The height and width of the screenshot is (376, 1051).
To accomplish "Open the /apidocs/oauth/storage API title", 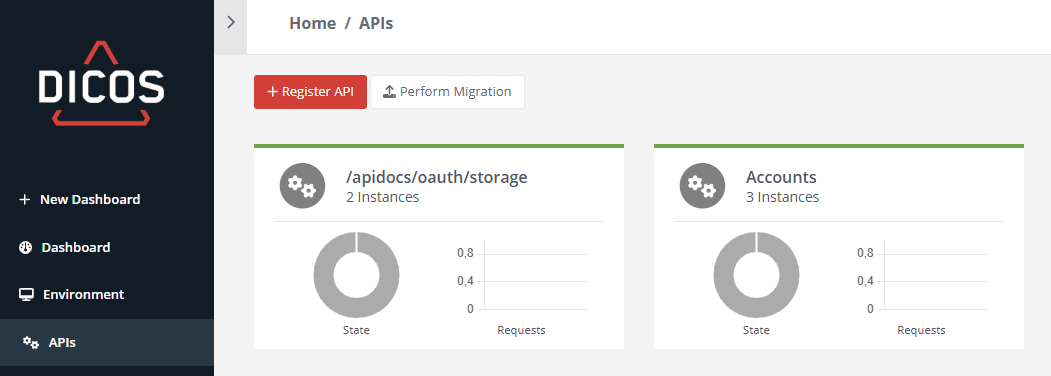I will [436, 178].
